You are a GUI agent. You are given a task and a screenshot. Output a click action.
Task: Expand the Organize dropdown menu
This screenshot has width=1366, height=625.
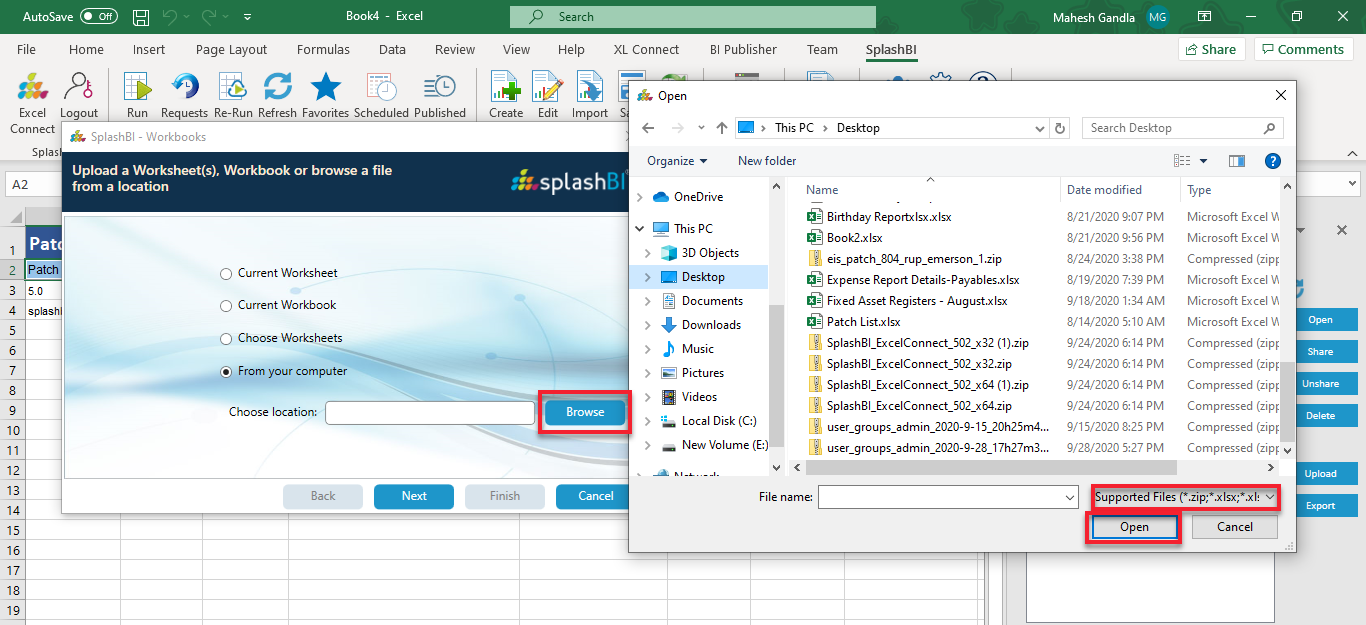tap(677, 161)
